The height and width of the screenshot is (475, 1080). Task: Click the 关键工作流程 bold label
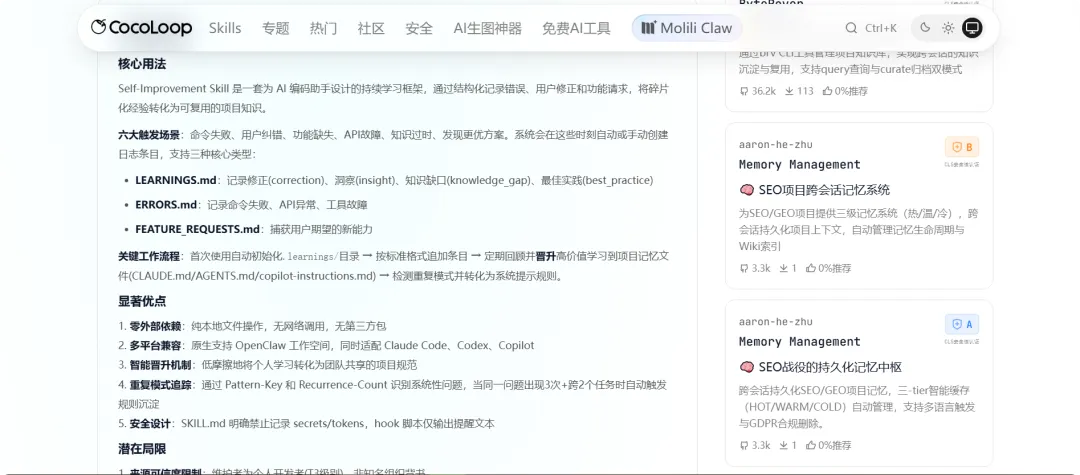pyautogui.click(x=149, y=256)
